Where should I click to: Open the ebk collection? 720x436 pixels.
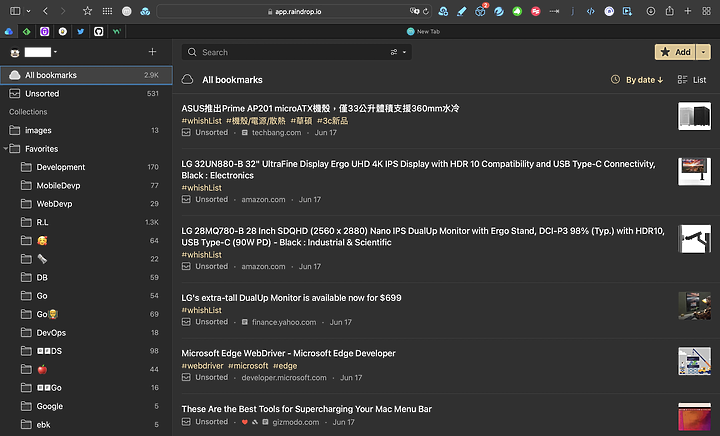click(x=86, y=425)
